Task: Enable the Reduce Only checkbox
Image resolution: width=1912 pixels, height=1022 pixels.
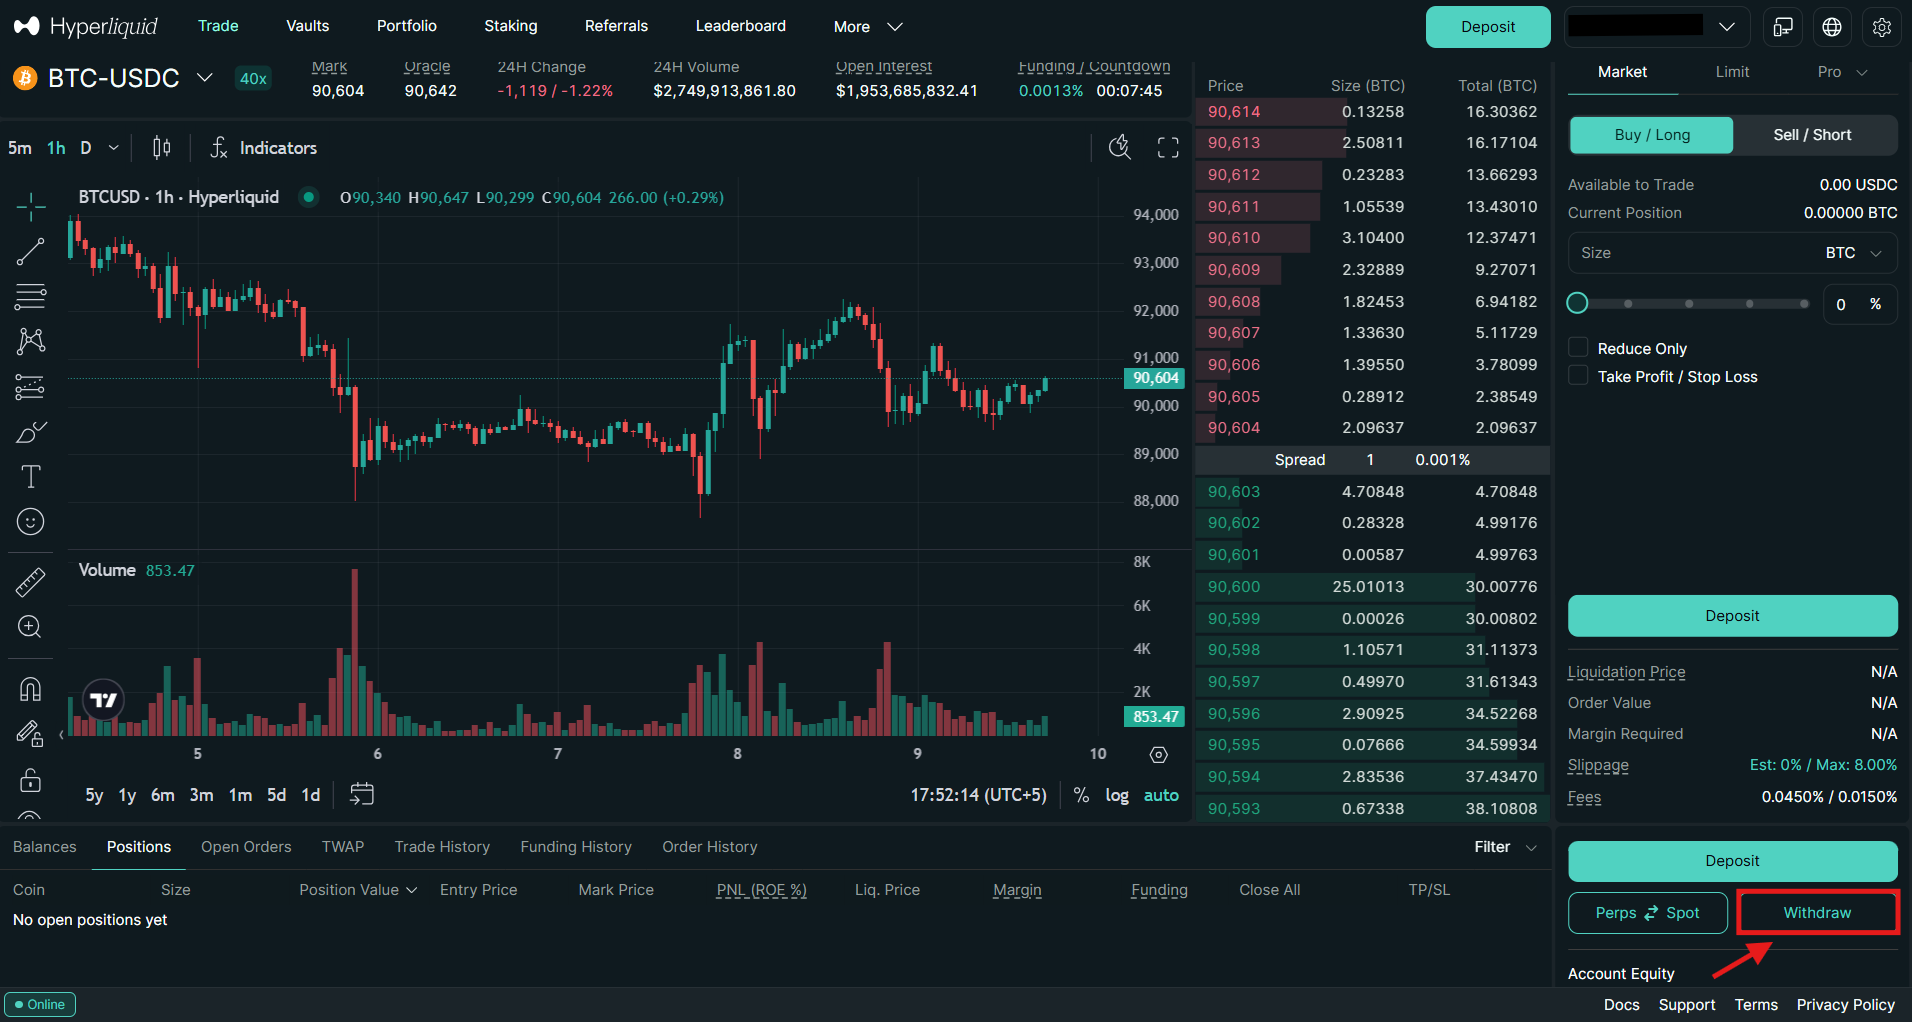Action: (x=1578, y=348)
